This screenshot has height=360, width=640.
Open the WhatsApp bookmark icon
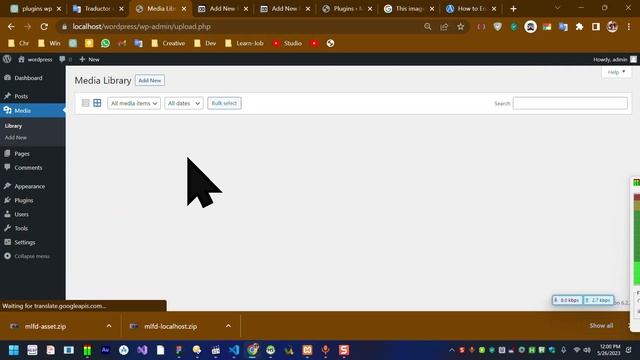click(105, 43)
